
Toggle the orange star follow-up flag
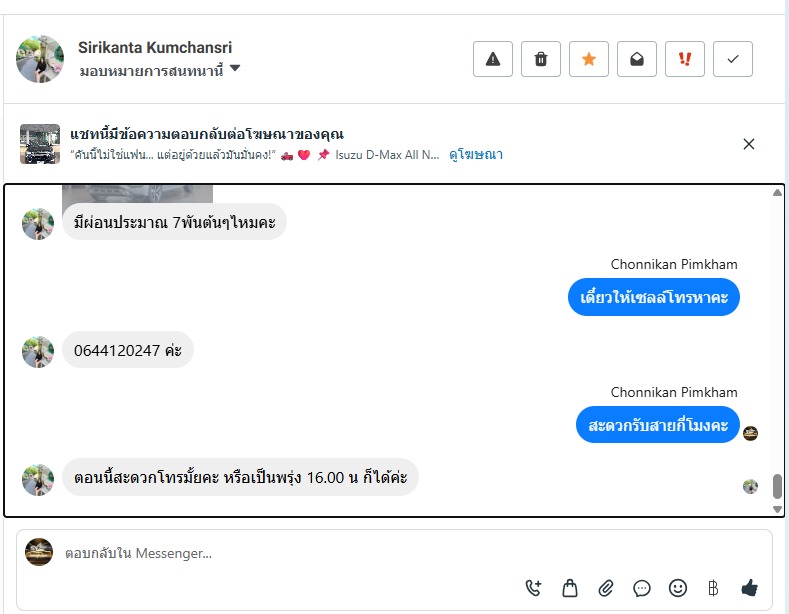click(x=589, y=59)
